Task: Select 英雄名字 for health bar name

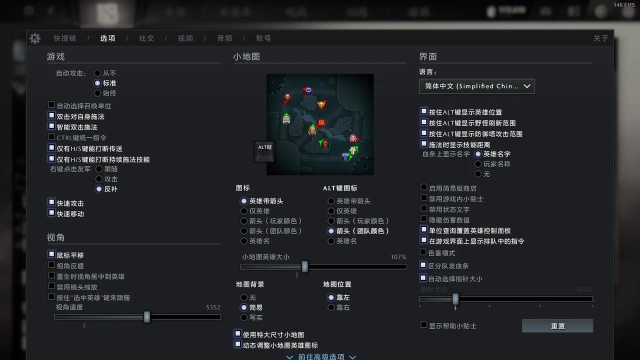Action: (478, 154)
